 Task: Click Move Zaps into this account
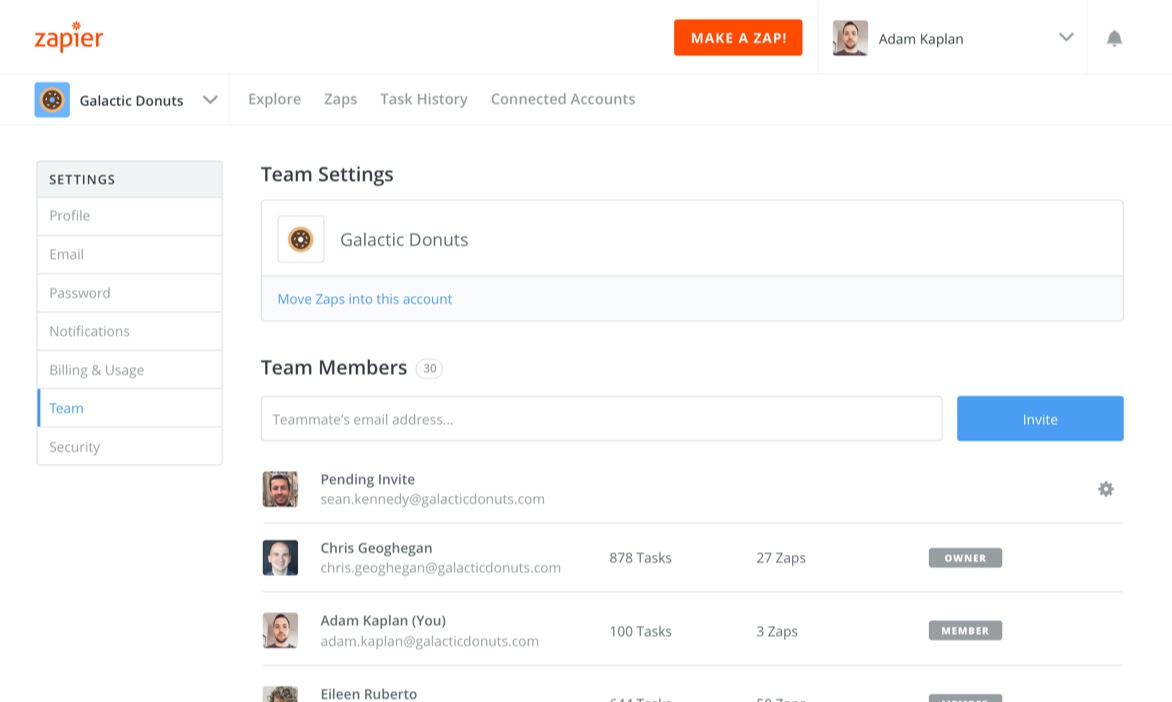click(x=364, y=299)
